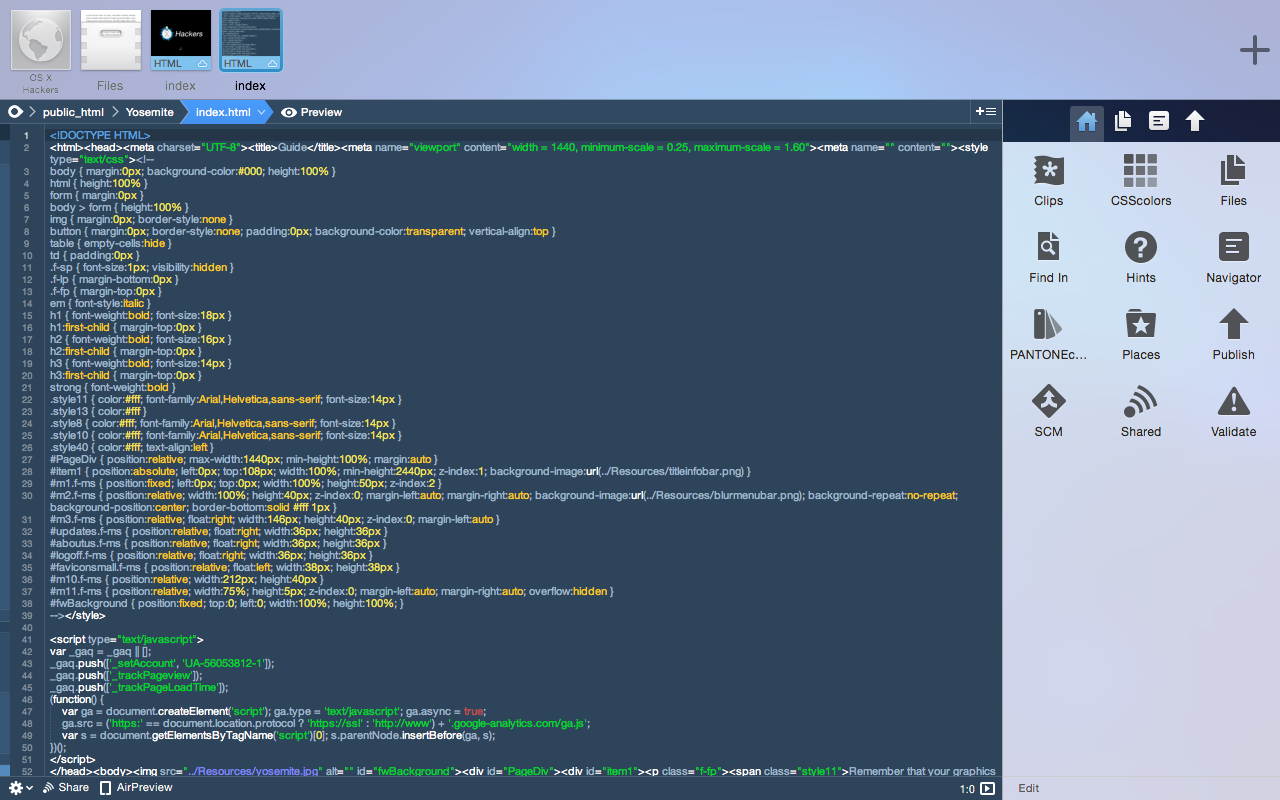Toggle the sidebar with bottom-right square button
Viewport: 1280px width, 800px height.
[x=988, y=789]
